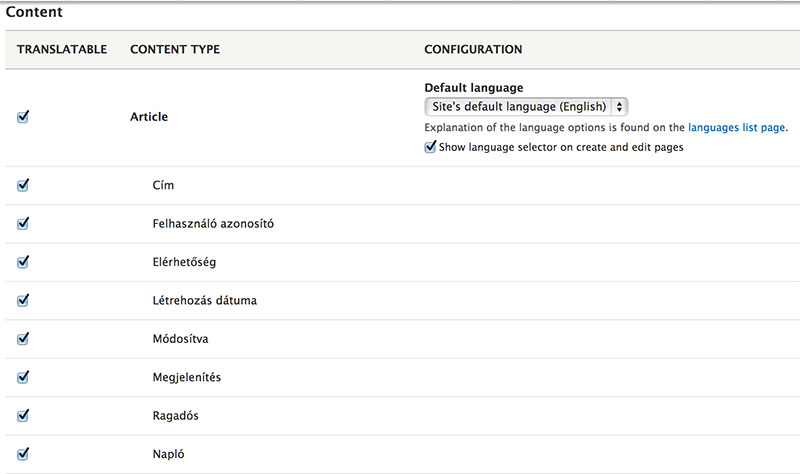Click the Content section heading
The height and width of the screenshot is (474, 800).
tap(34, 13)
